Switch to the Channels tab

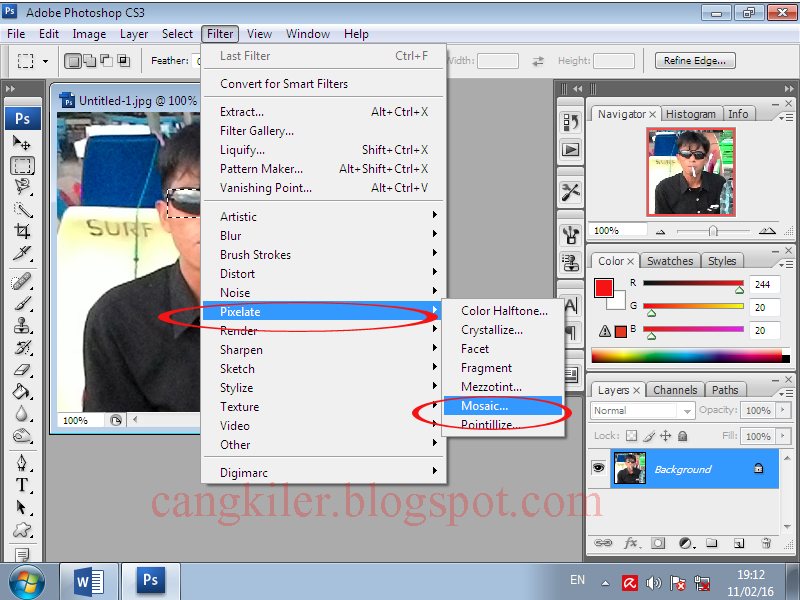coord(675,390)
